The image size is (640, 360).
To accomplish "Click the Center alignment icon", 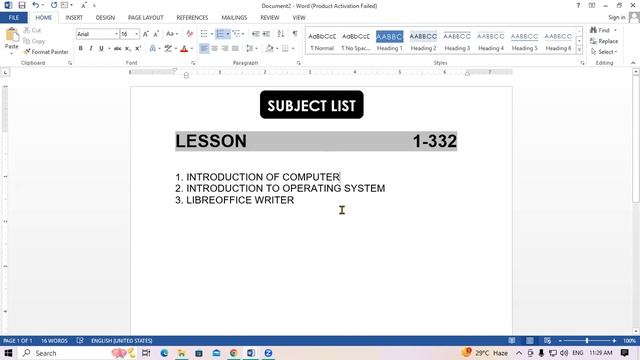I will point(214,49).
